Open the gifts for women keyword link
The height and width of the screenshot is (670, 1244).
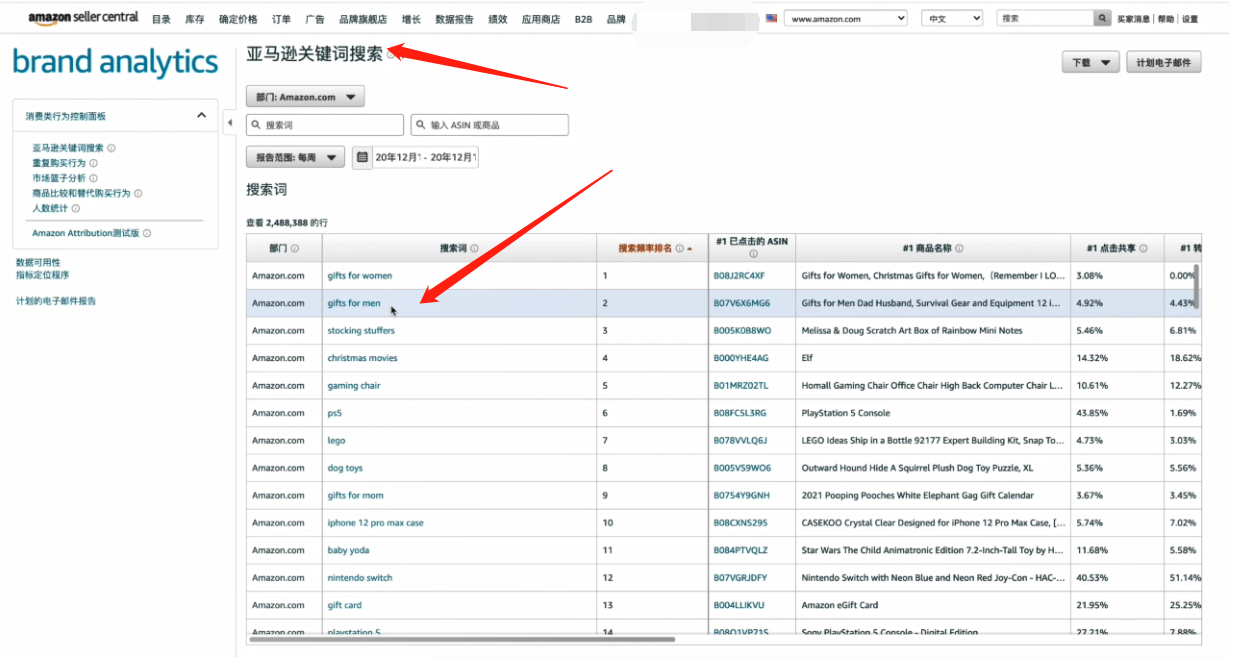[x=360, y=276]
